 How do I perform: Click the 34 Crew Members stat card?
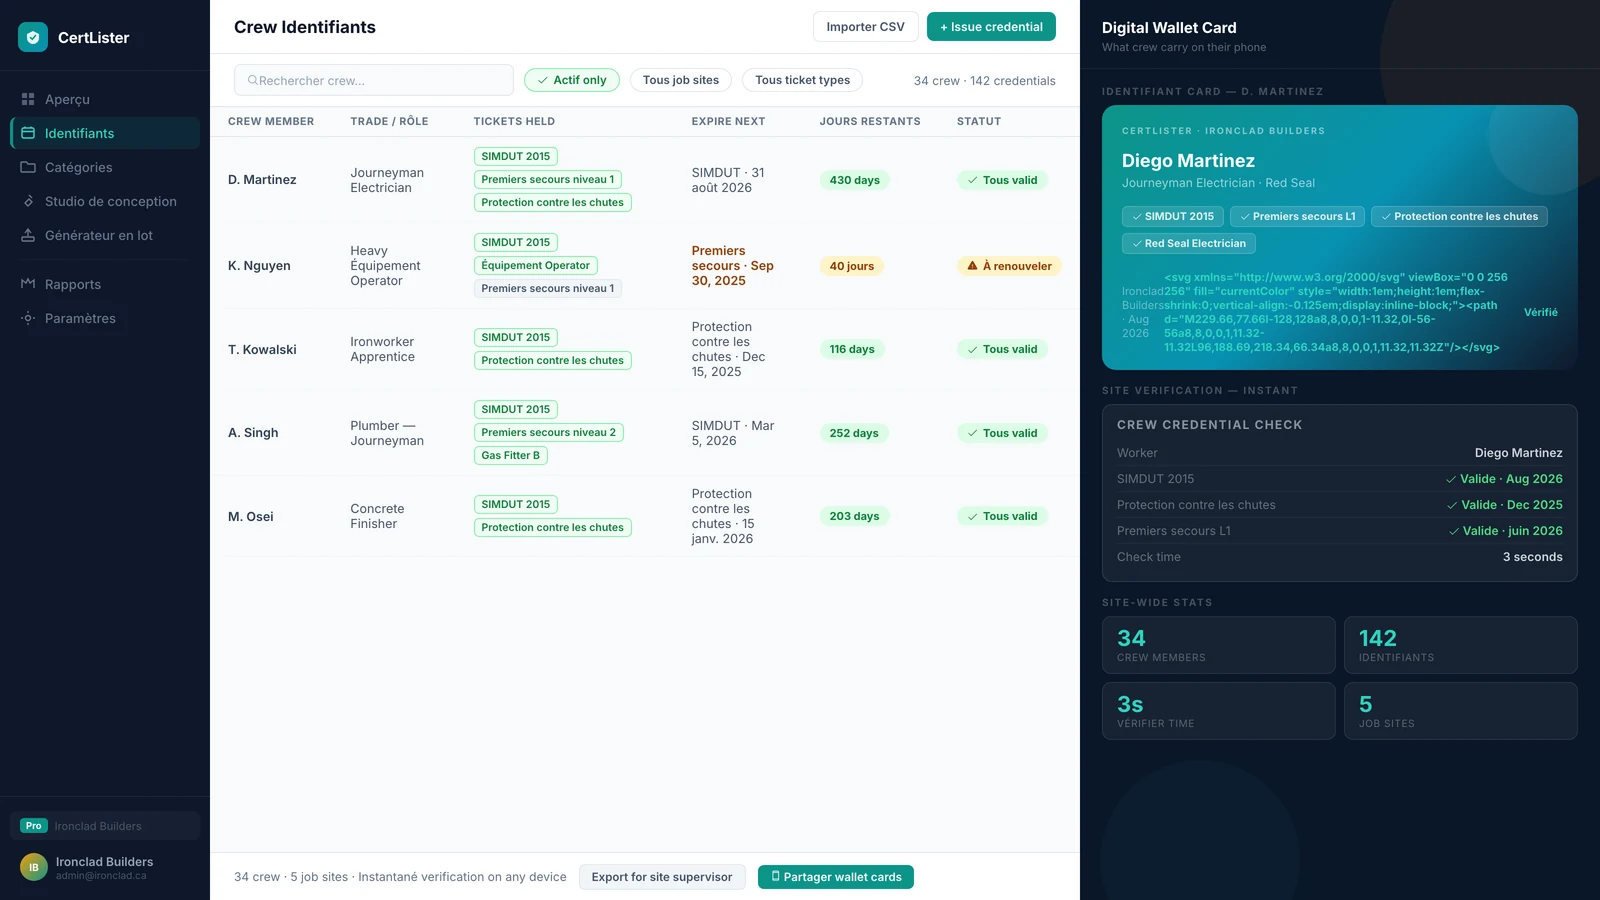[1219, 645]
